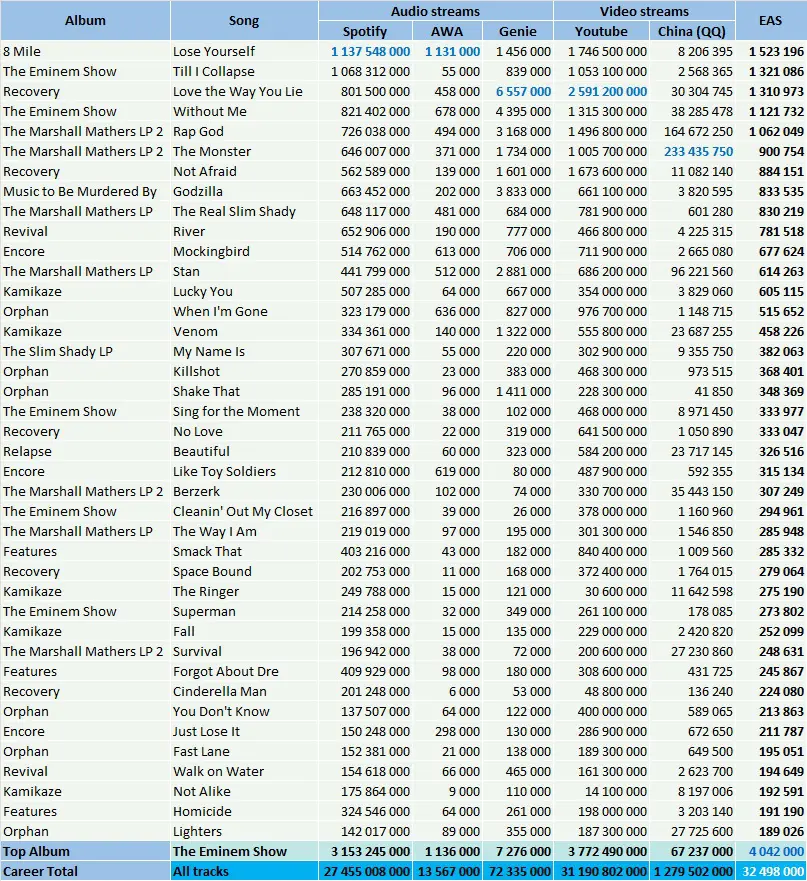This screenshot has height=881, width=807.
Task: Select the Cinderella Man cell
Action: [x=244, y=692]
